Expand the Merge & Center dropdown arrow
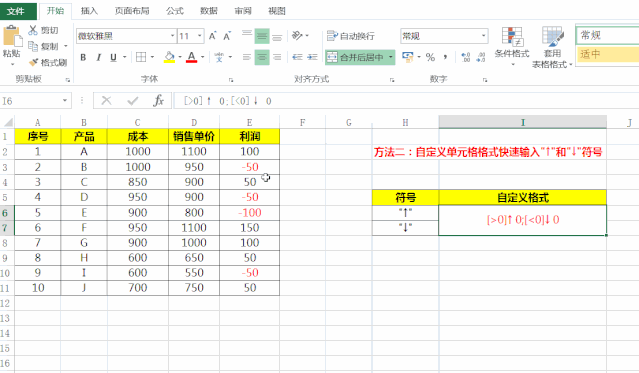 [390, 57]
